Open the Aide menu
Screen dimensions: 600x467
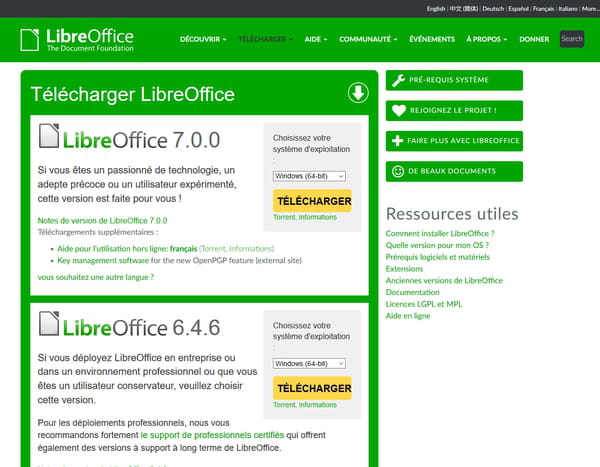[x=316, y=39]
